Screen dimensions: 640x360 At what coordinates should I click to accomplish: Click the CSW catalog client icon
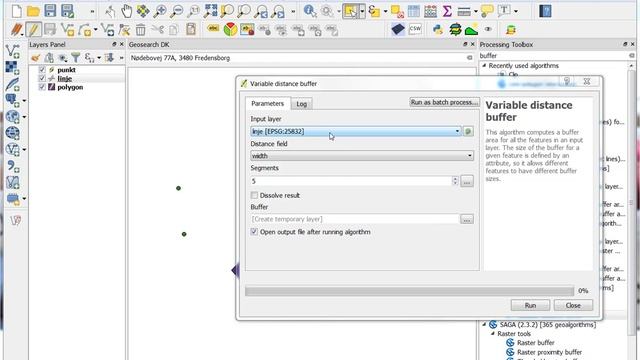pos(415,29)
